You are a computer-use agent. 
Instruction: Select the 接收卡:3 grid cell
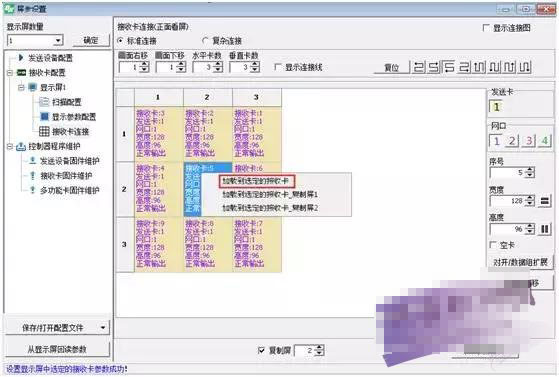159,134
